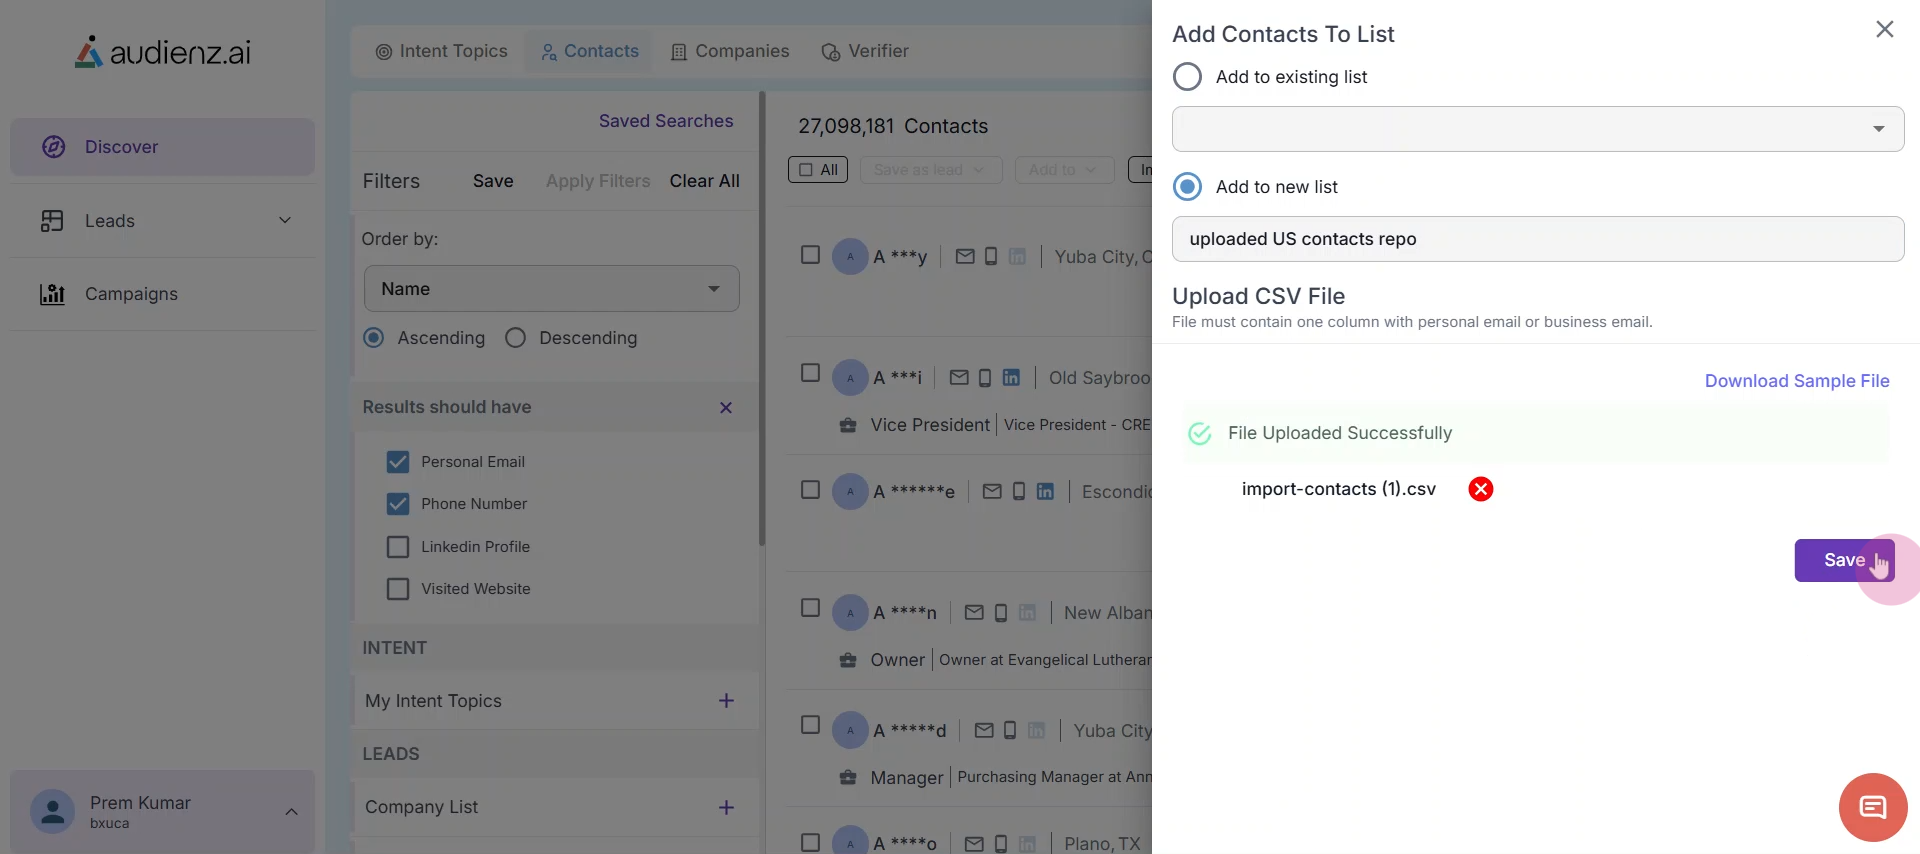Open the existing list dropdown

[1537, 129]
